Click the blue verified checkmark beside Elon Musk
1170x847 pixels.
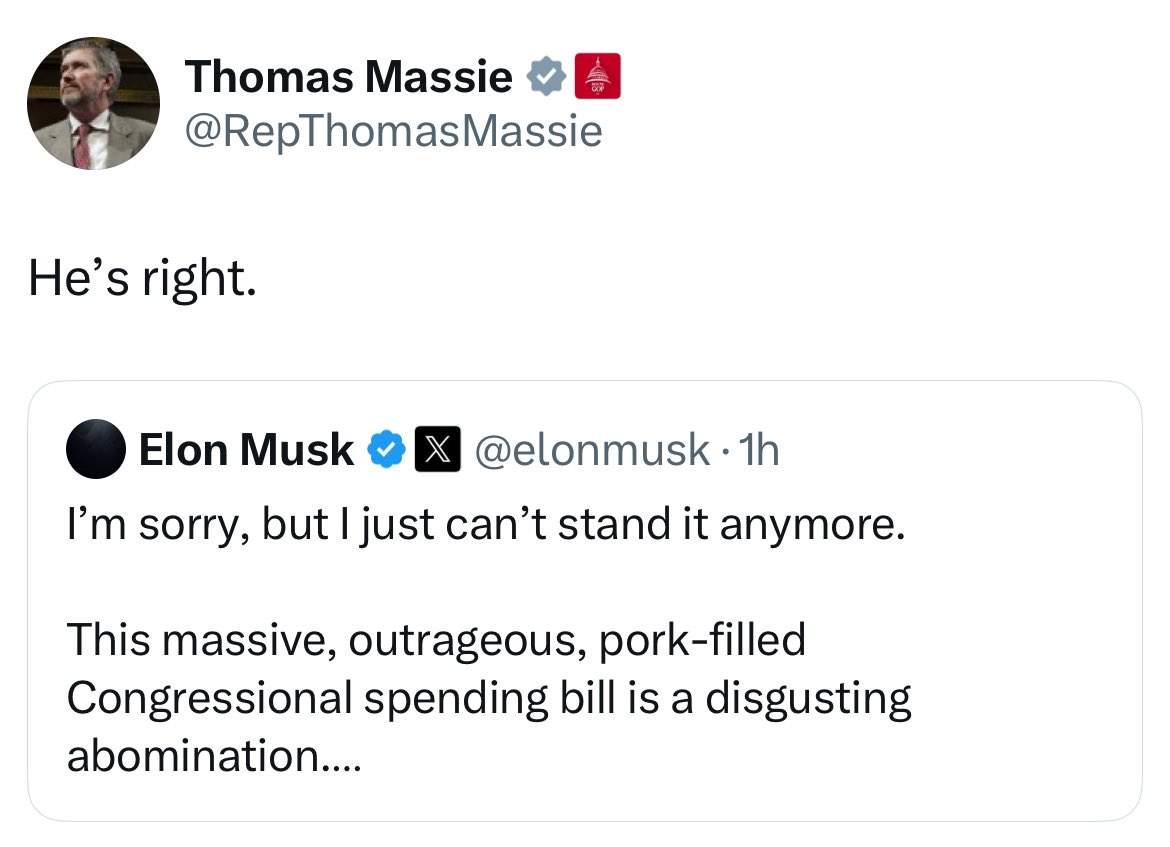(387, 450)
